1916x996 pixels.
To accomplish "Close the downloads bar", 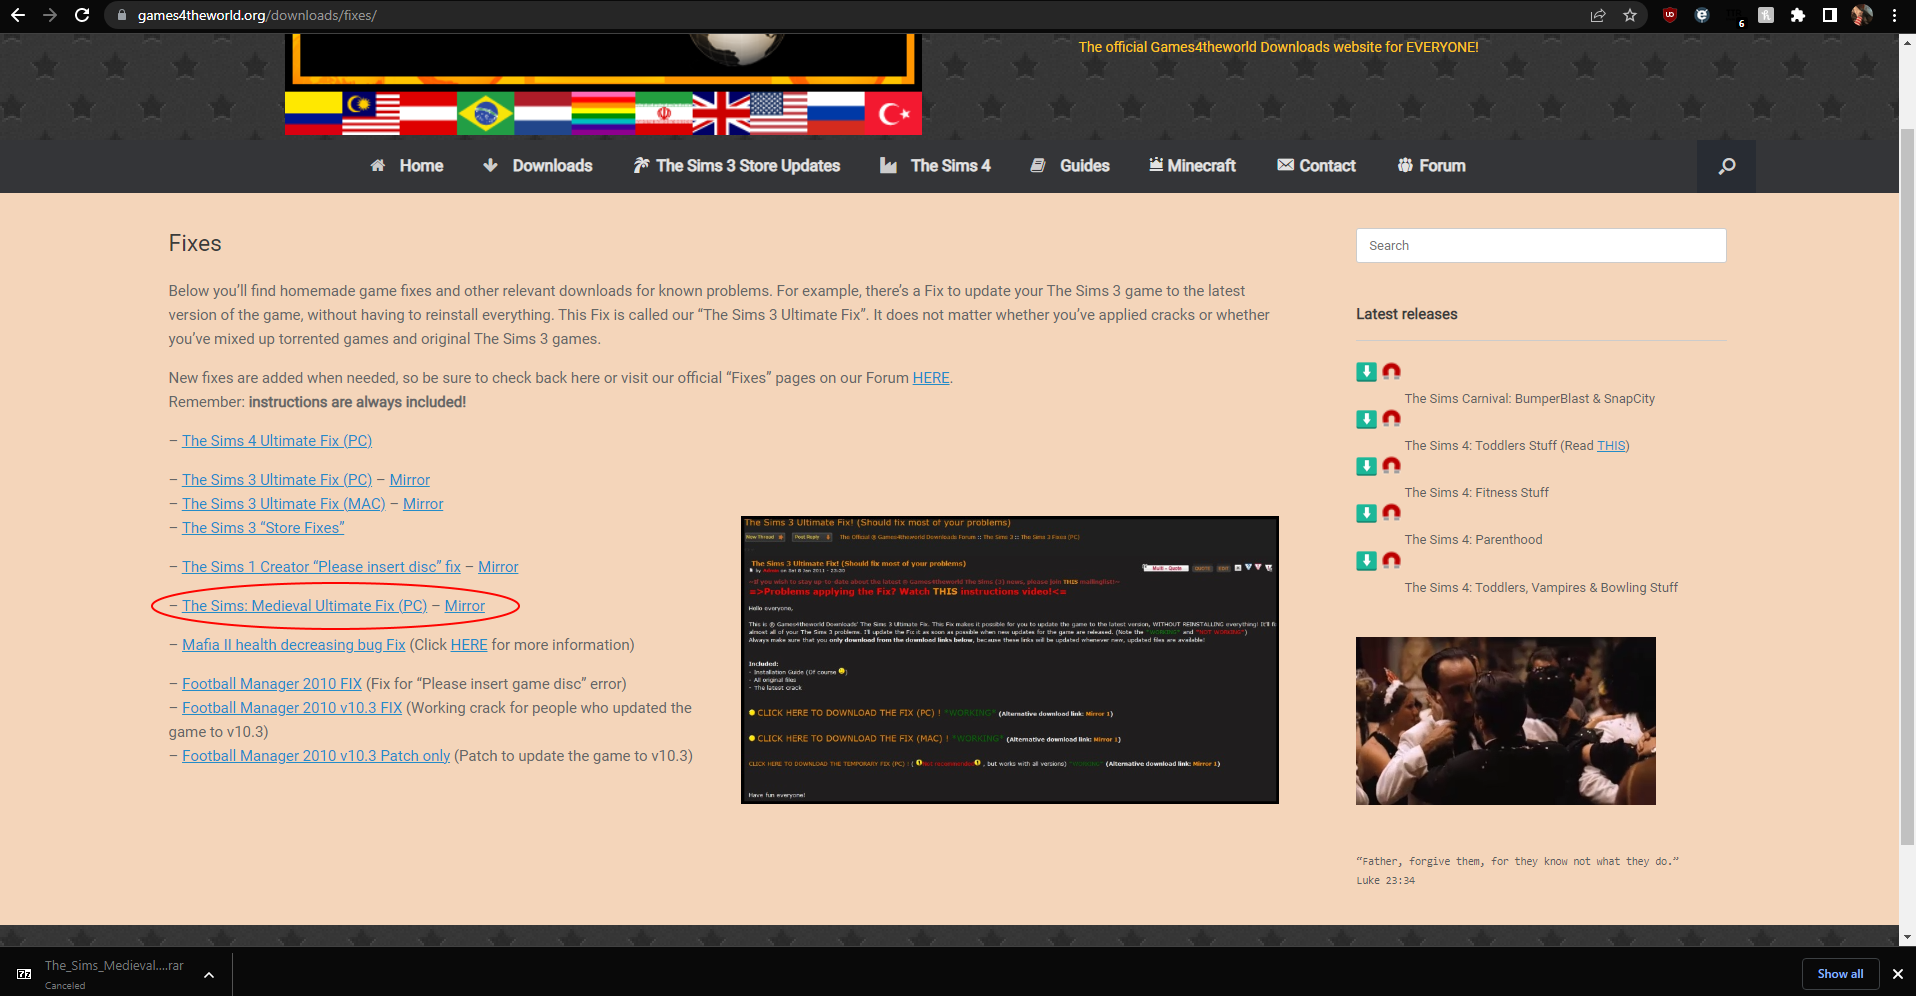I will pos(1897,974).
